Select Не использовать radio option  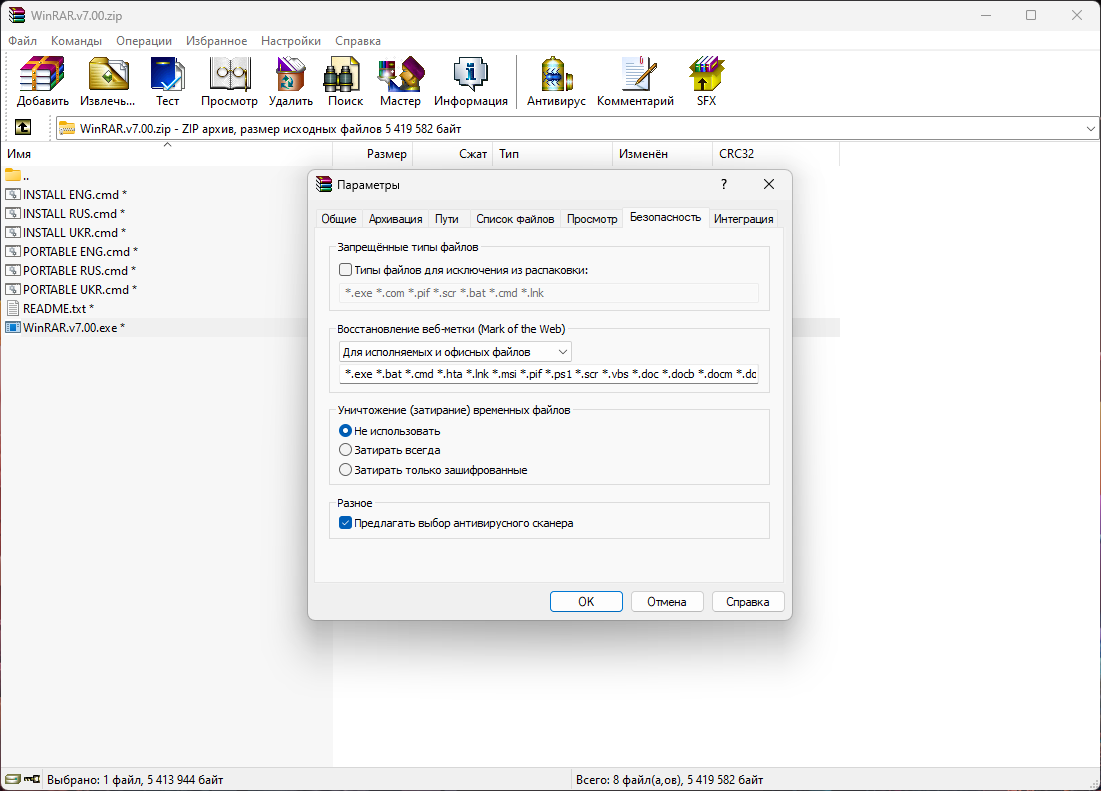345,430
